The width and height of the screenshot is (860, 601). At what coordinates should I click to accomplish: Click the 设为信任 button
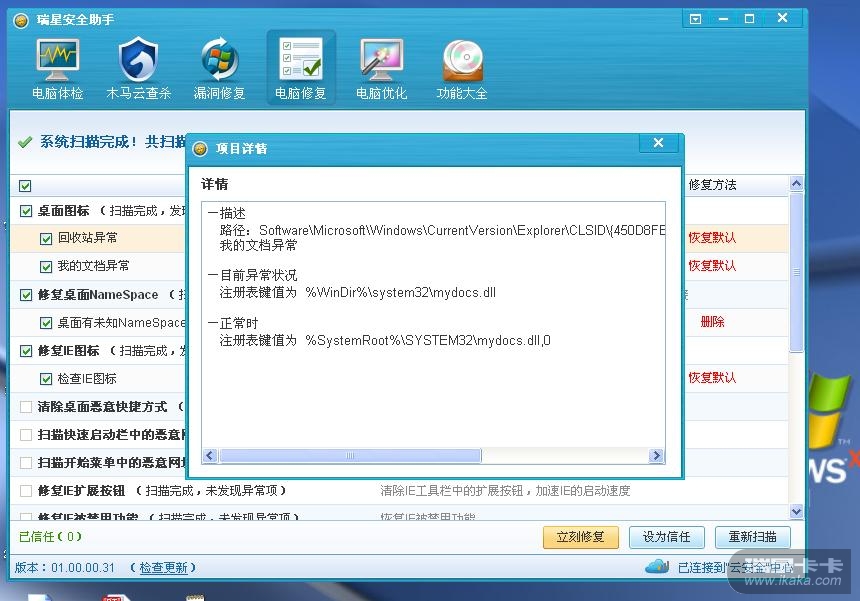tap(666, 537)
